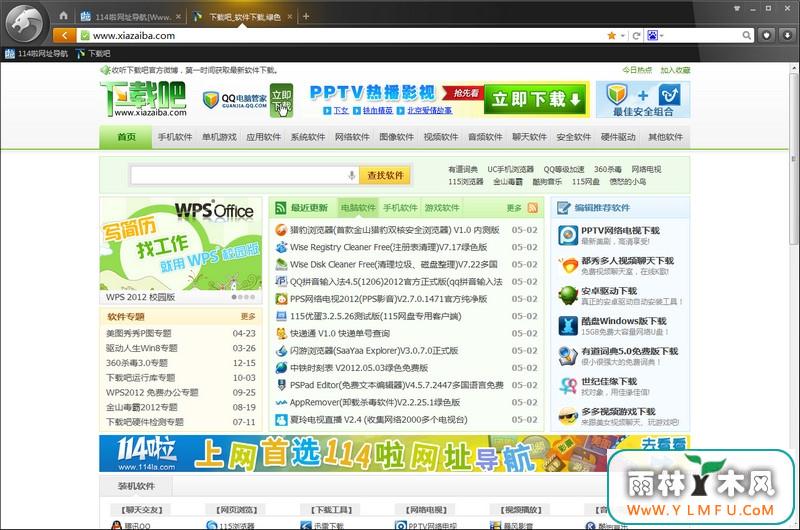This screenshot has width=800, height=530.
Task: Focus the software search input field
Action: point(238,175)
